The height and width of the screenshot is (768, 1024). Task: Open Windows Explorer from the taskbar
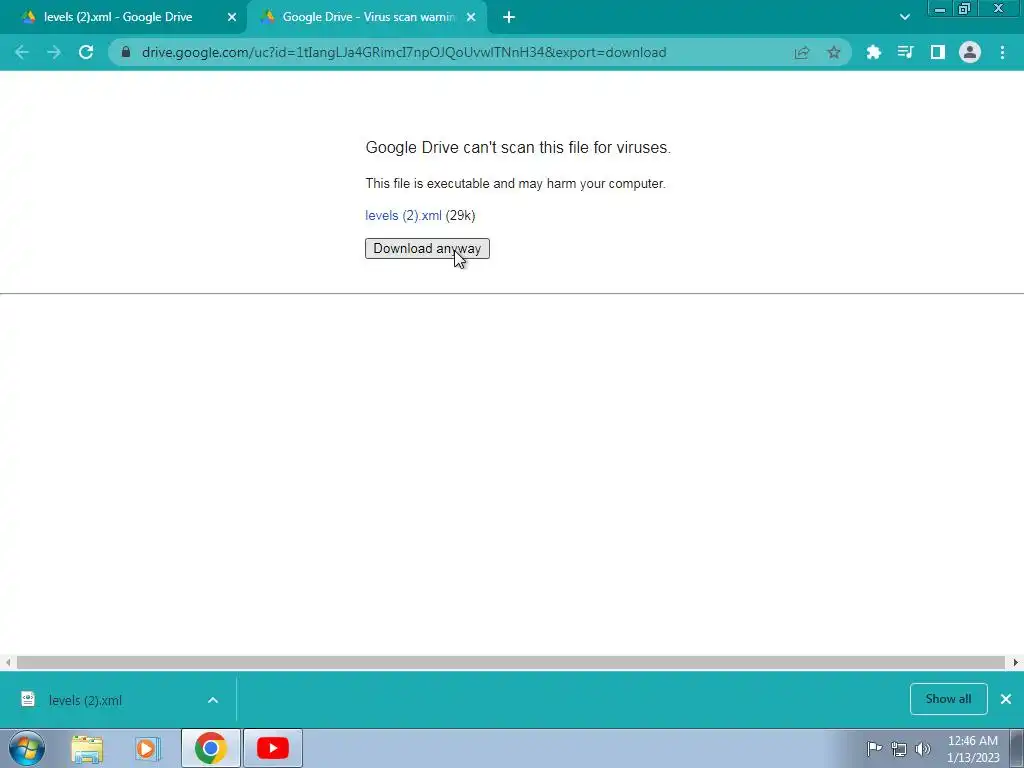[x=87, y=748]
